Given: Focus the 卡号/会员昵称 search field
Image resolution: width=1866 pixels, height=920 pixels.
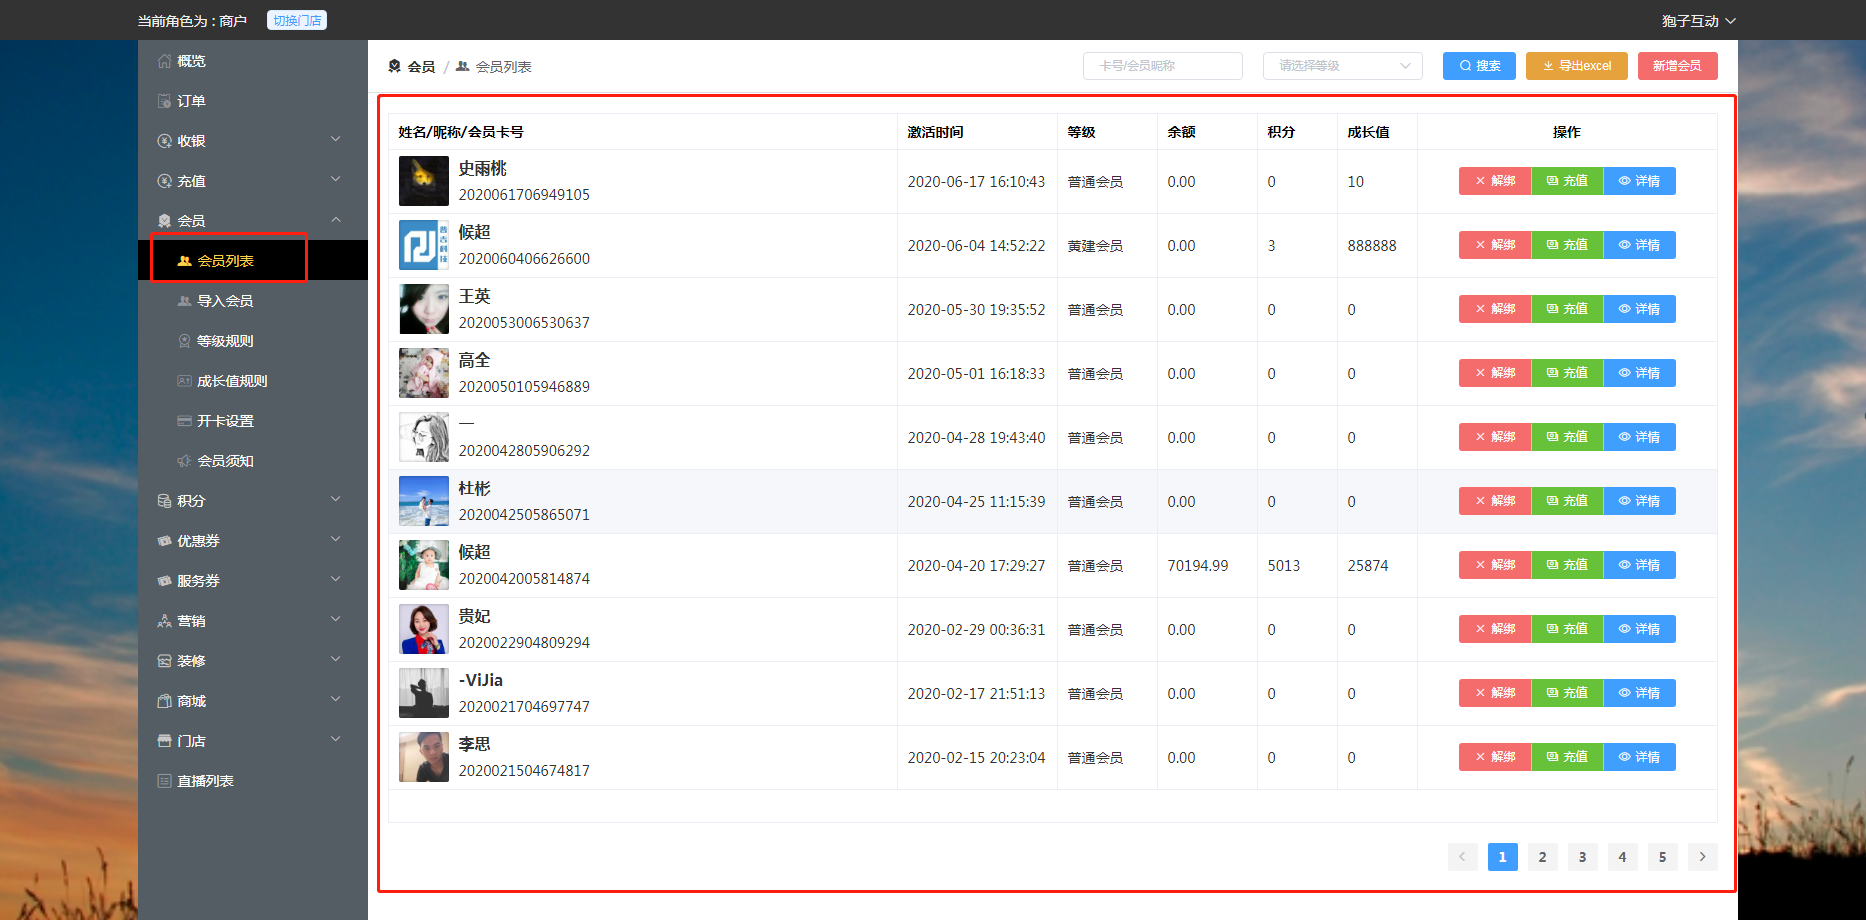Looking at the screenshot, I should (x=1163, y=66).
